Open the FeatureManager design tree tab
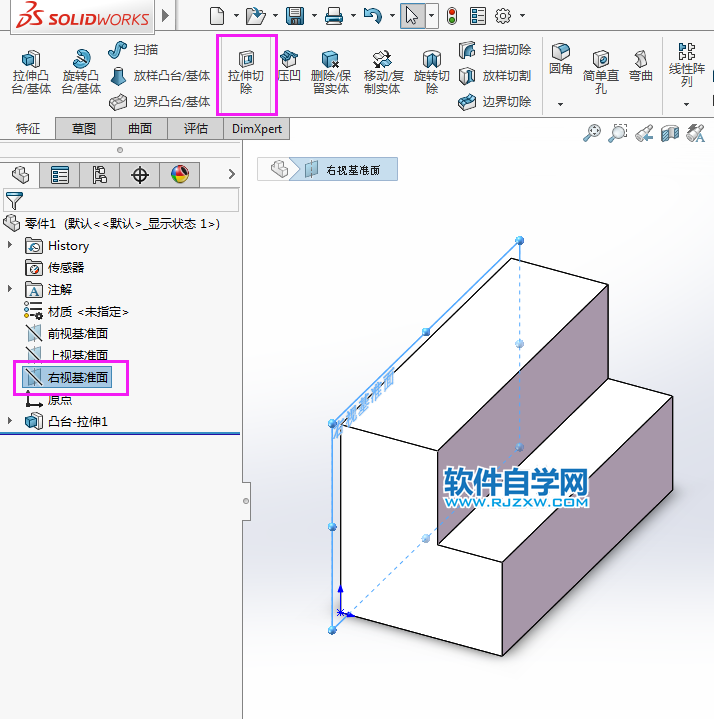Viewport: 714px width, 719px height. coord(20,175)
